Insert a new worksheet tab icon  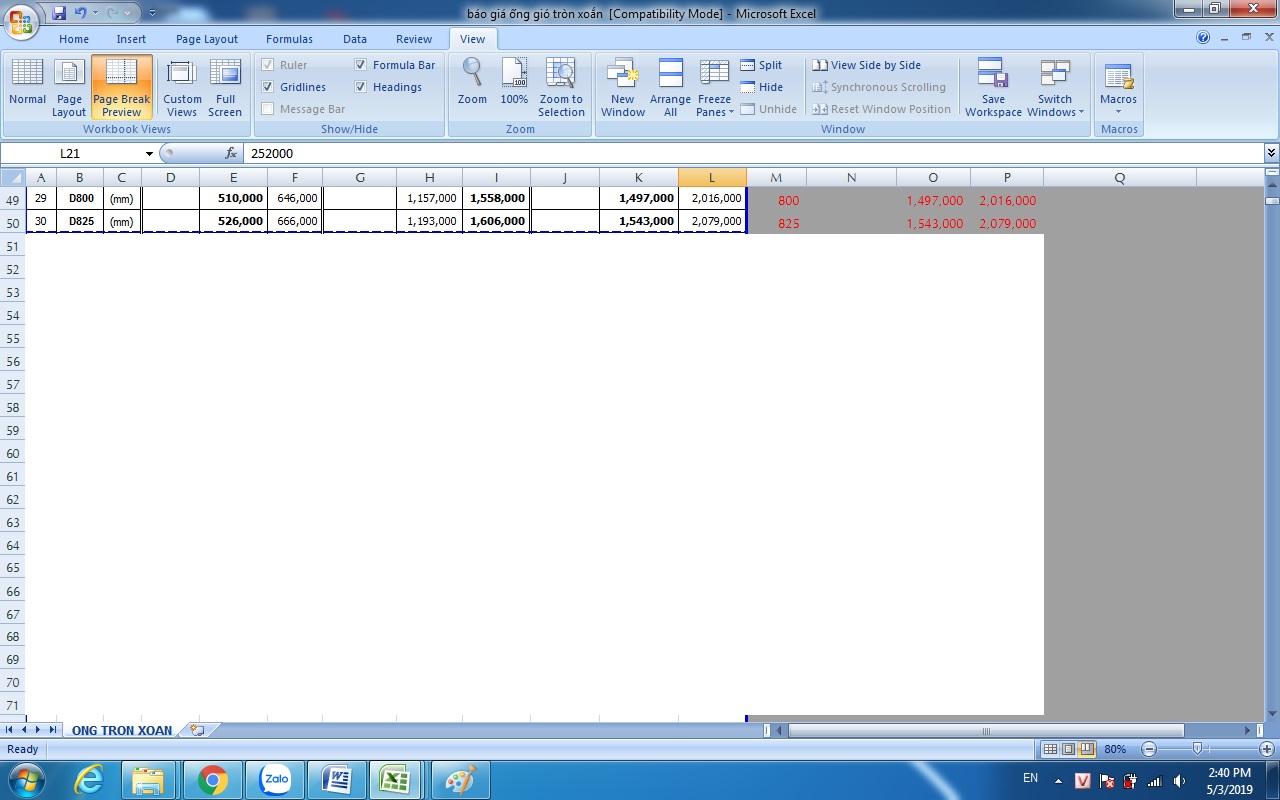click(x=197, y=730)
